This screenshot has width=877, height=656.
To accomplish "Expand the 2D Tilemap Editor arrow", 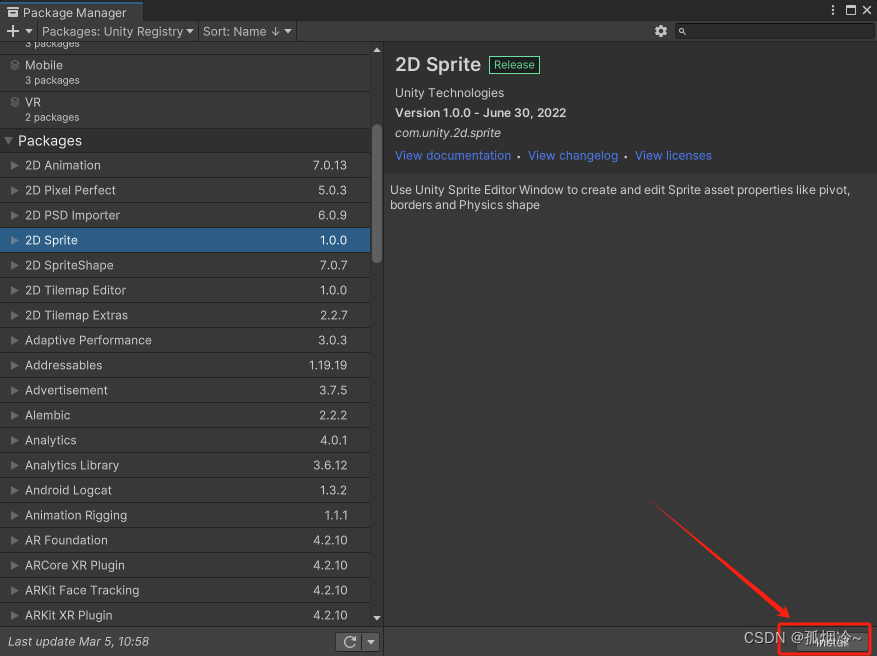I will point(15,290).
